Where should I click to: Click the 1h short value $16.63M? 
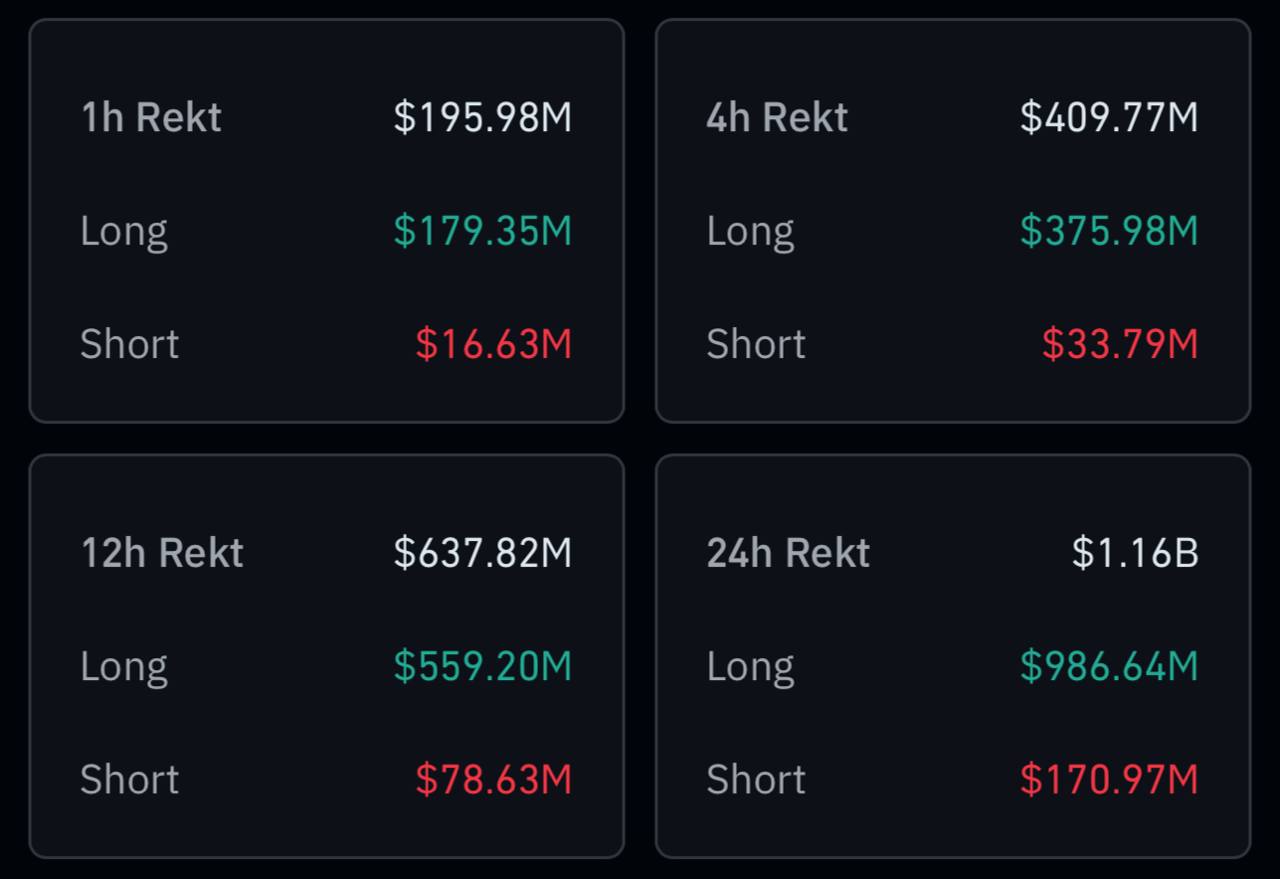493,344
